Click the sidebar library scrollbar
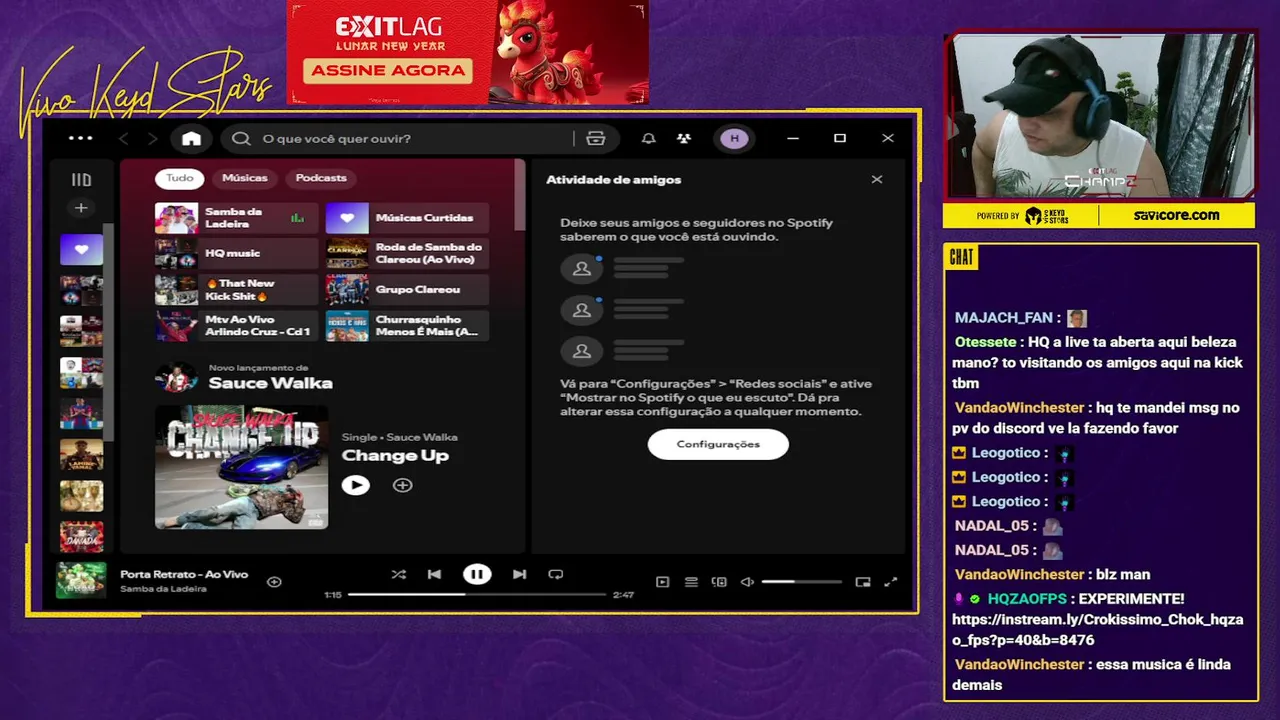 tap(110, 330)
